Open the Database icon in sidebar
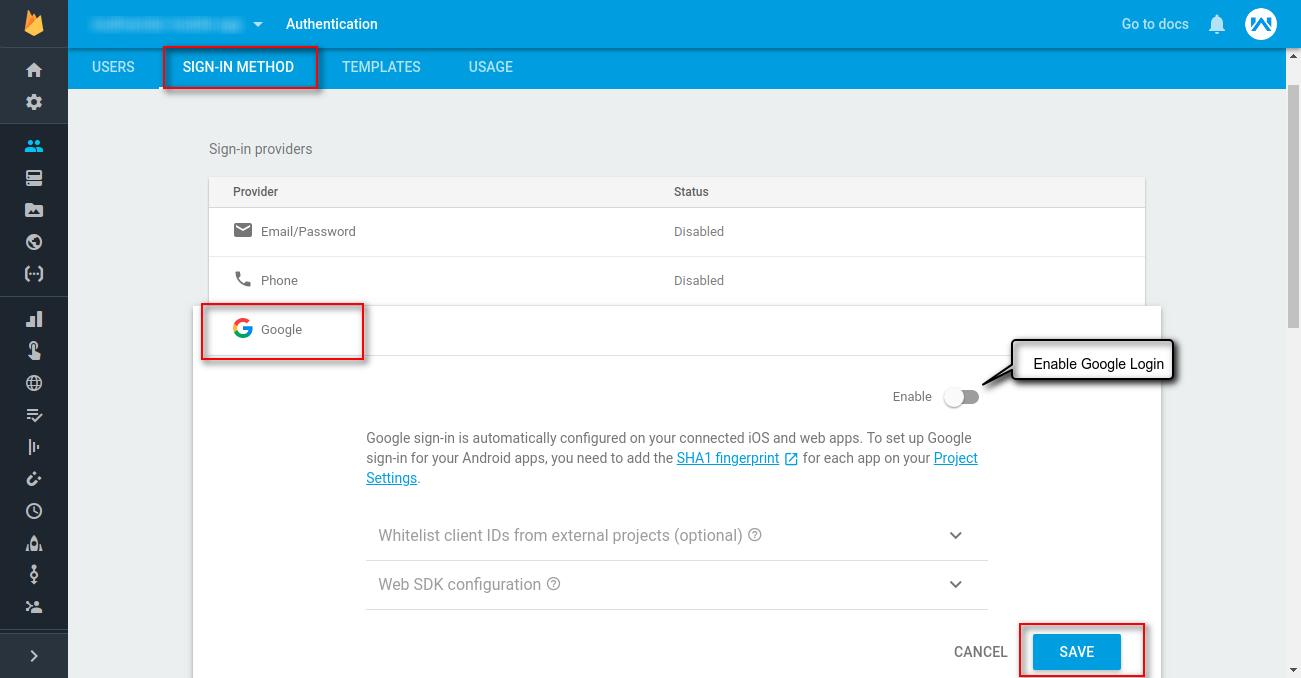 click(x=34, y=178)
